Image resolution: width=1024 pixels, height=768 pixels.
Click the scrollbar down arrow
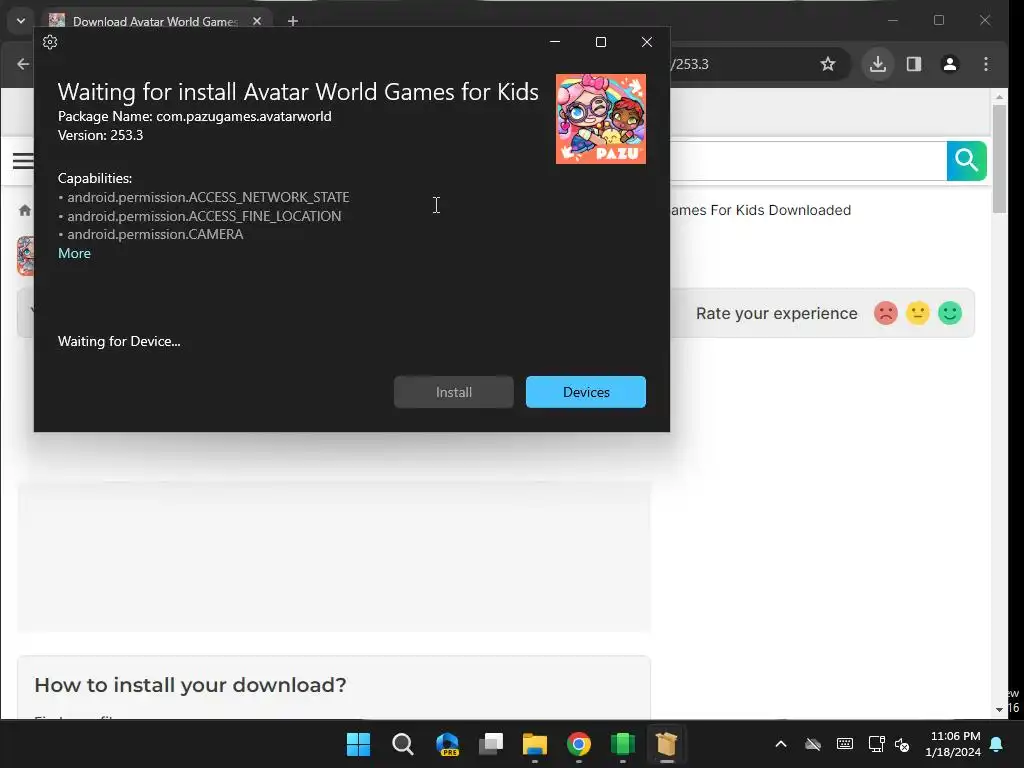pos(999,710)
